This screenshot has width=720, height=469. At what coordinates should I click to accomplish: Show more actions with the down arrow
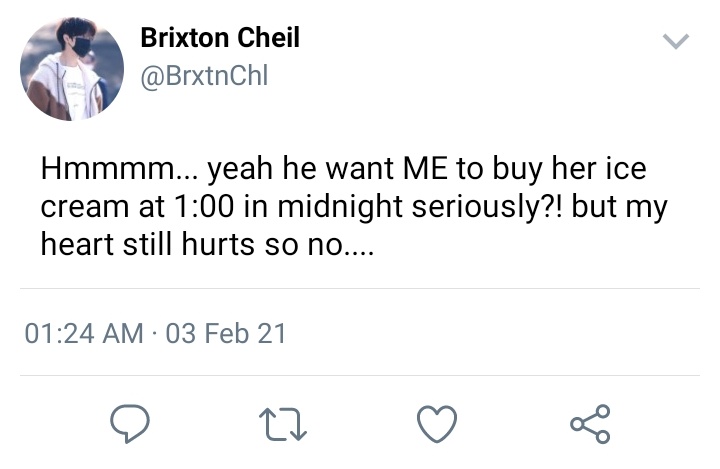(x=676, y=41)
